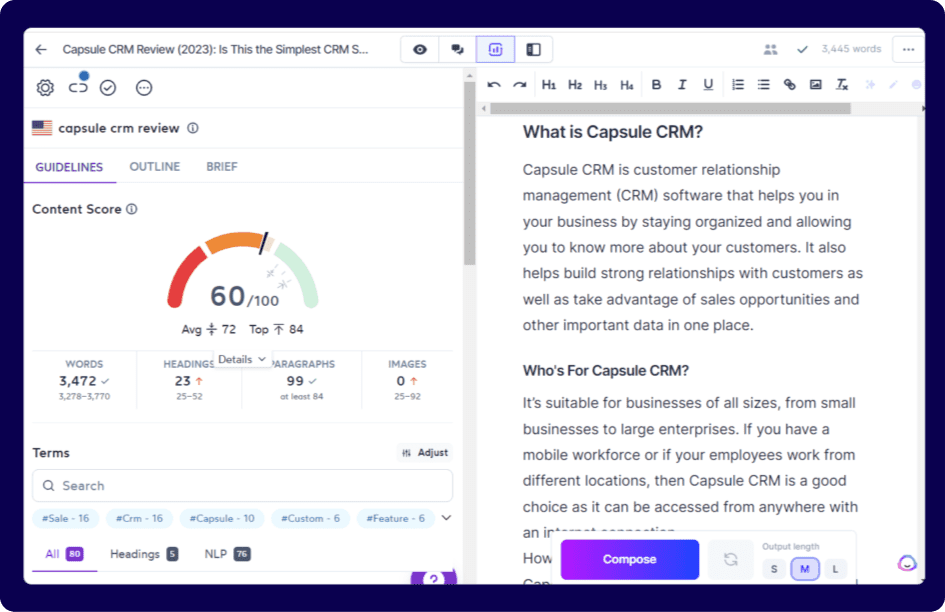This screenshot has height=612, width=945.
Task: Insert a bulleted list
Action: [x=764, y=85]
